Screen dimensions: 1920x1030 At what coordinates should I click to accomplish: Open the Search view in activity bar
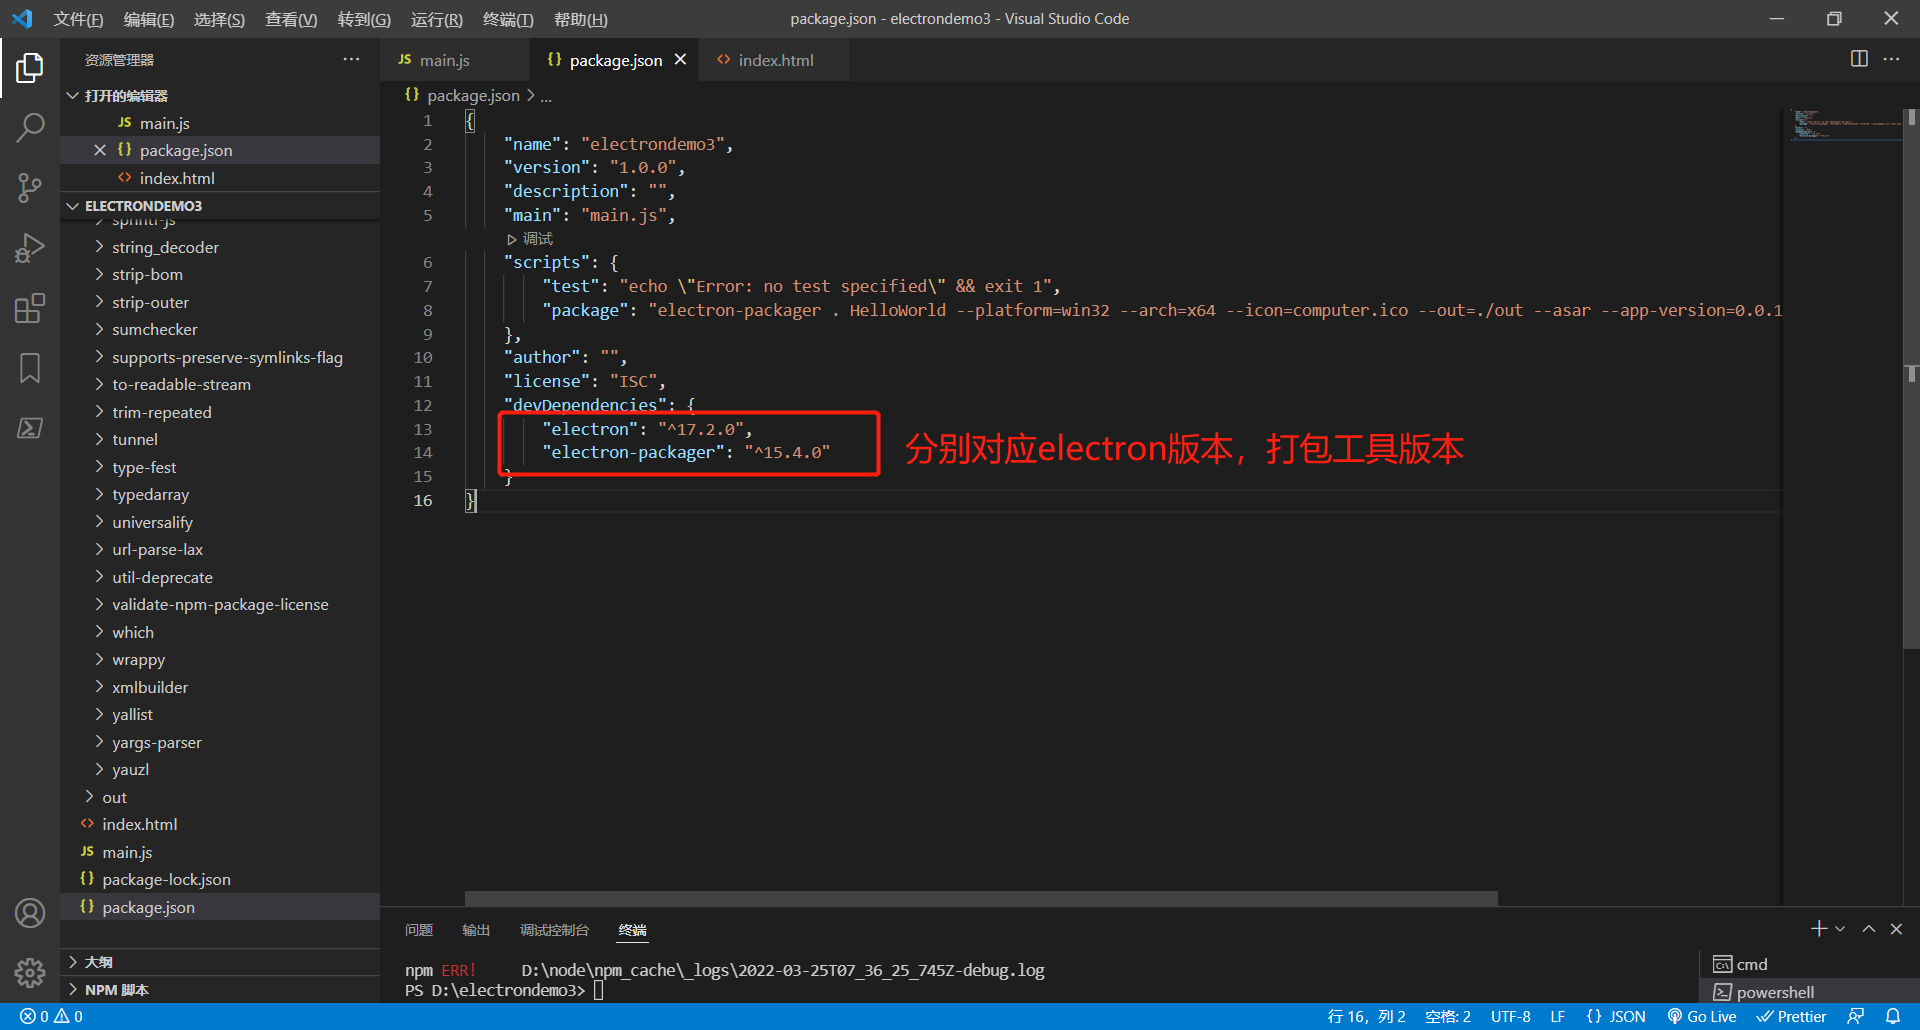30,128
